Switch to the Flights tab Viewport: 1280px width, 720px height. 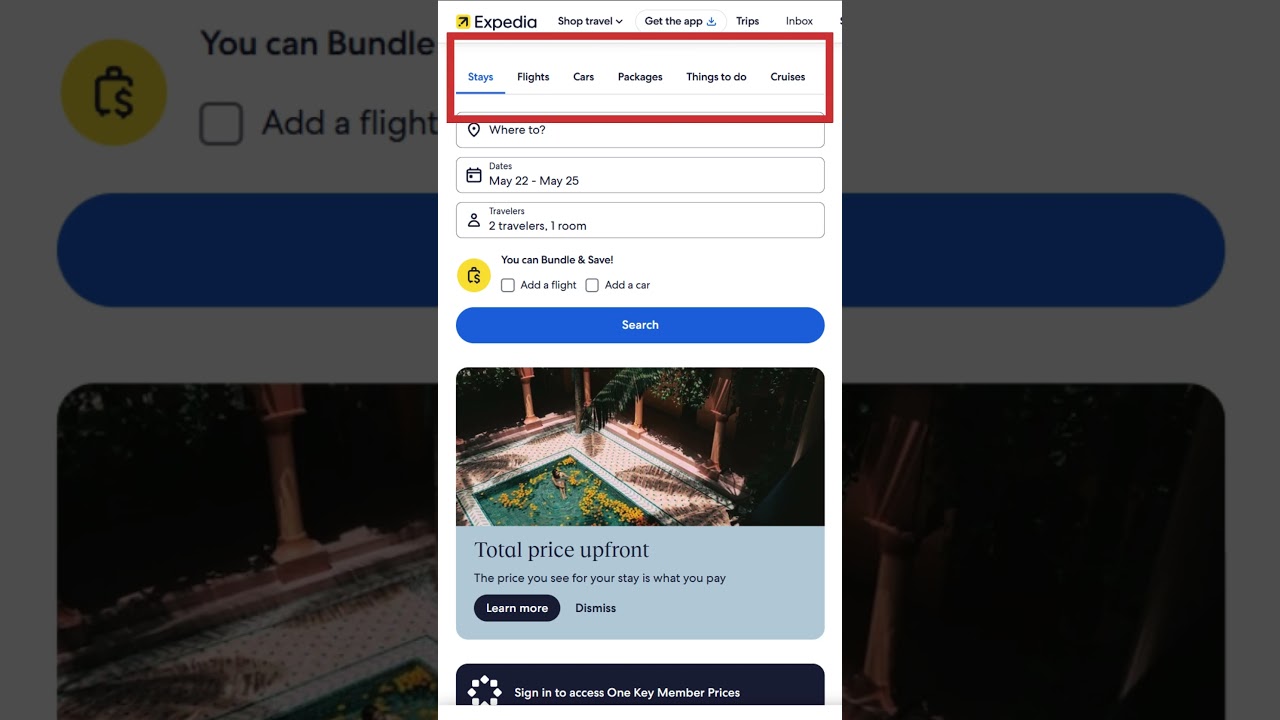[x=533, y=77]
